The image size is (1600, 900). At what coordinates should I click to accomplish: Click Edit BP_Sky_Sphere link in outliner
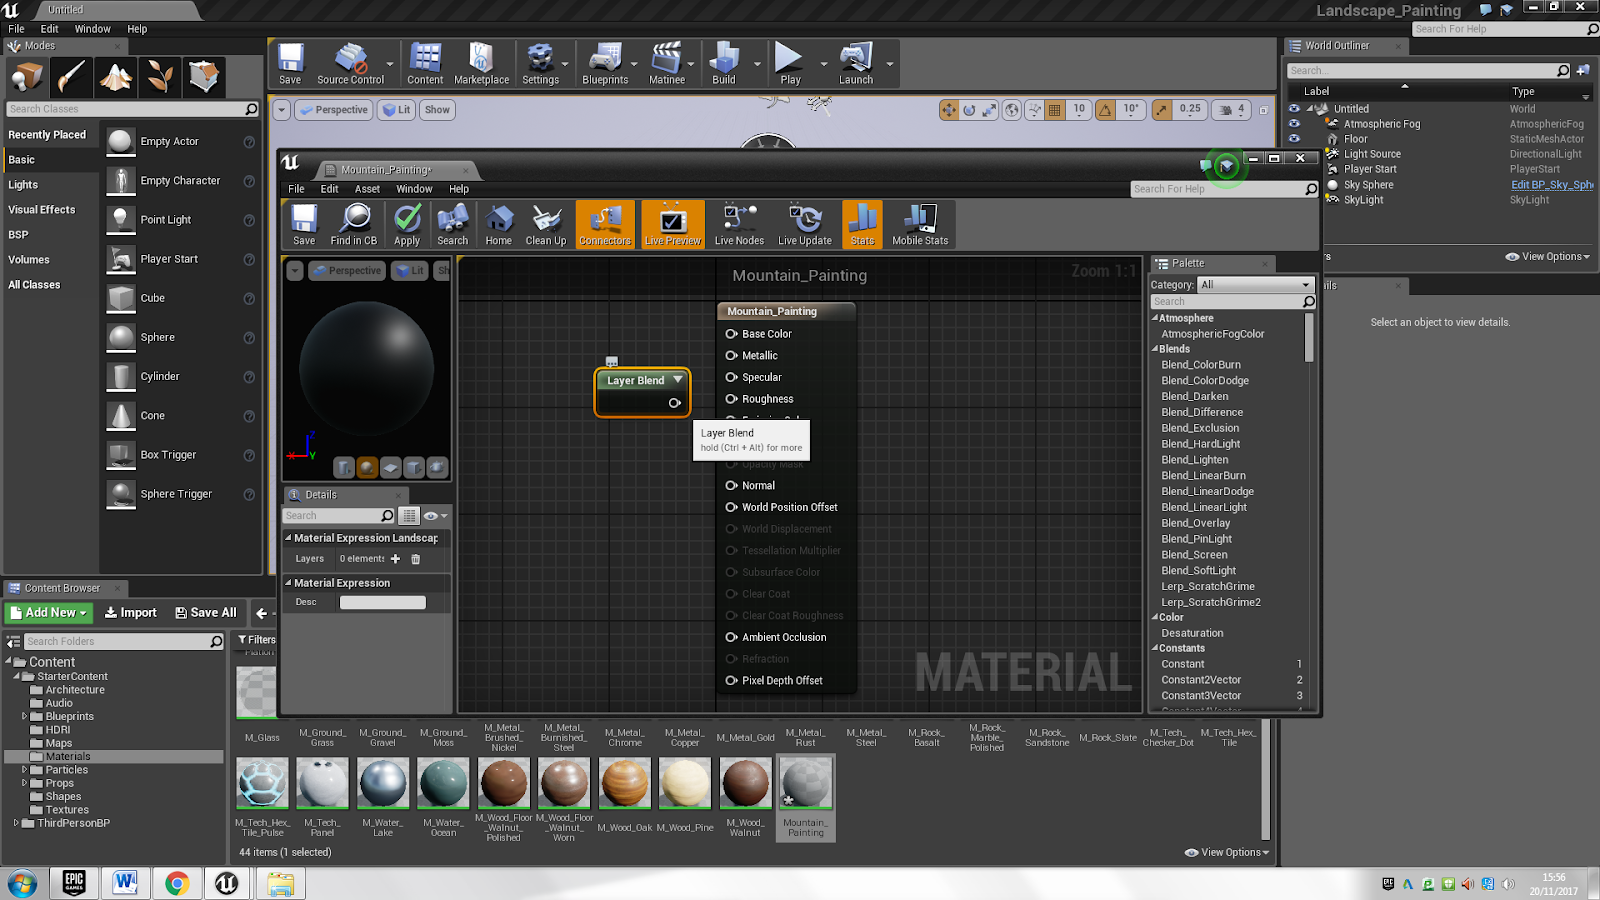1552,185
